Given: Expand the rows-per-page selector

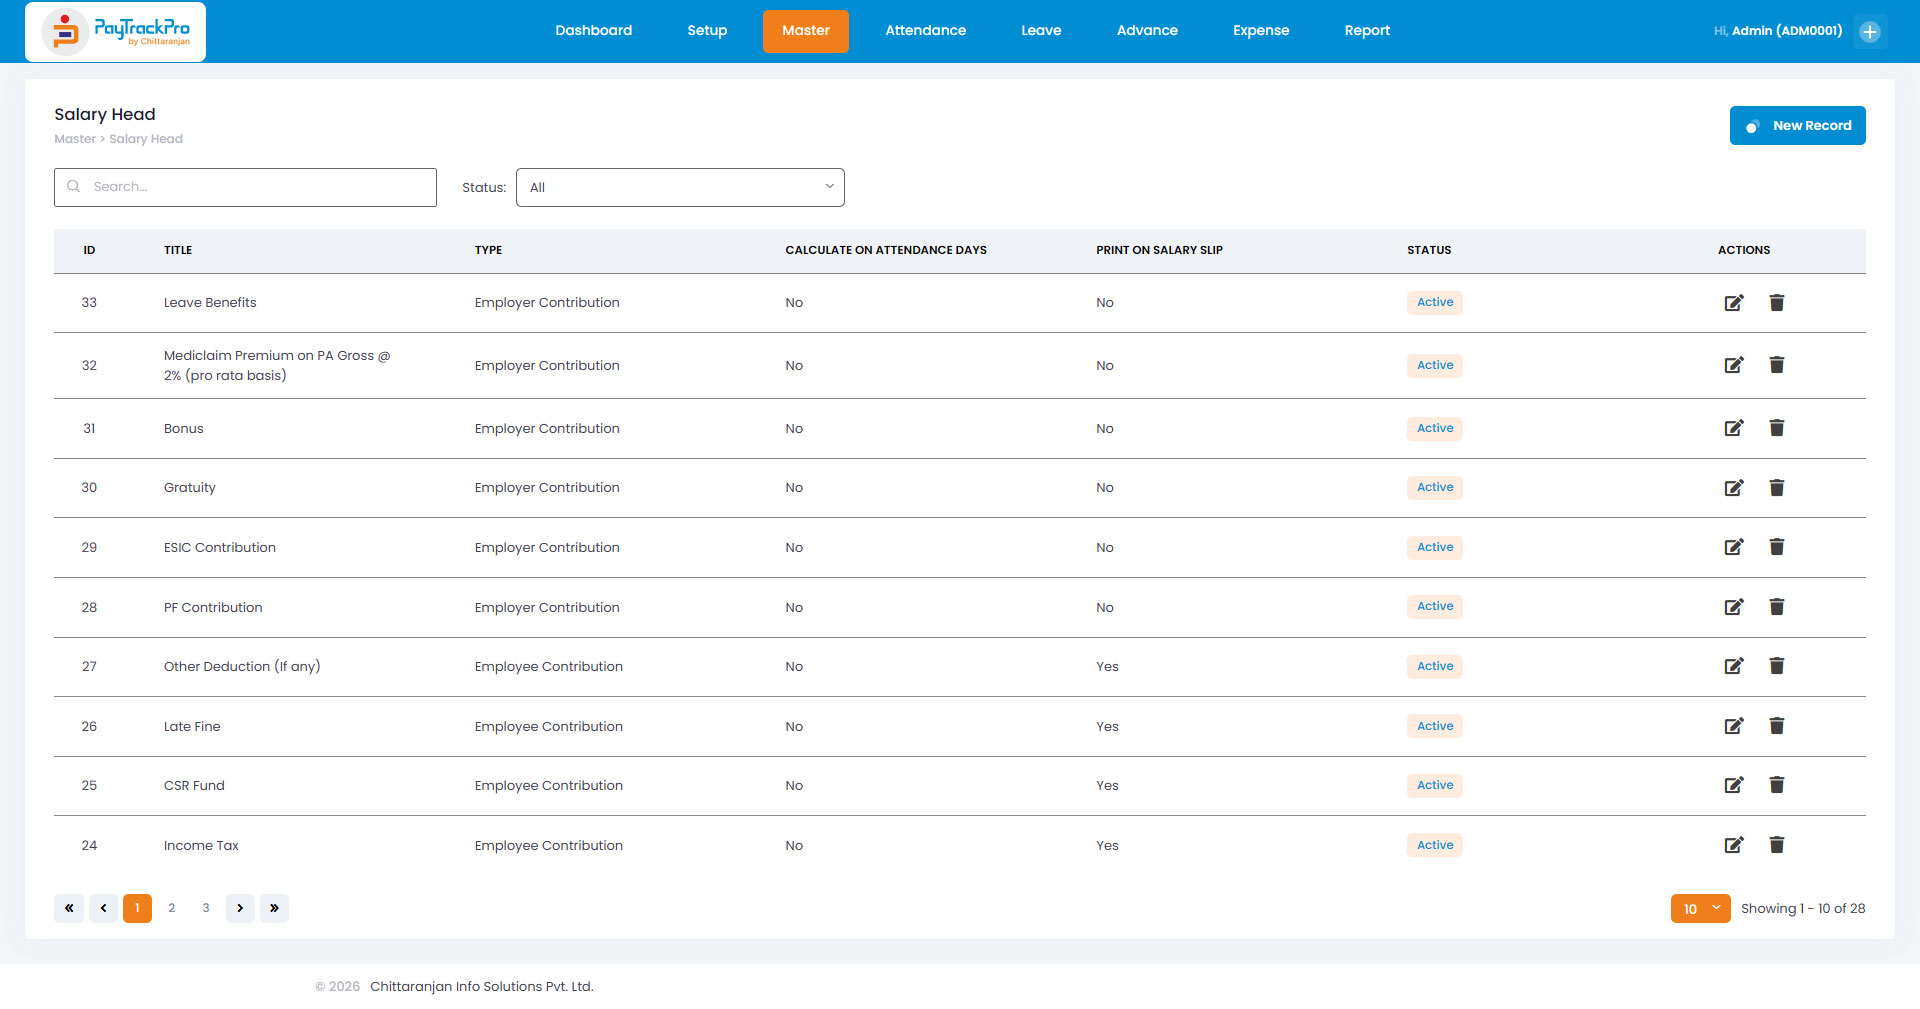Looking at the screenshot, I should (1700, 908).
